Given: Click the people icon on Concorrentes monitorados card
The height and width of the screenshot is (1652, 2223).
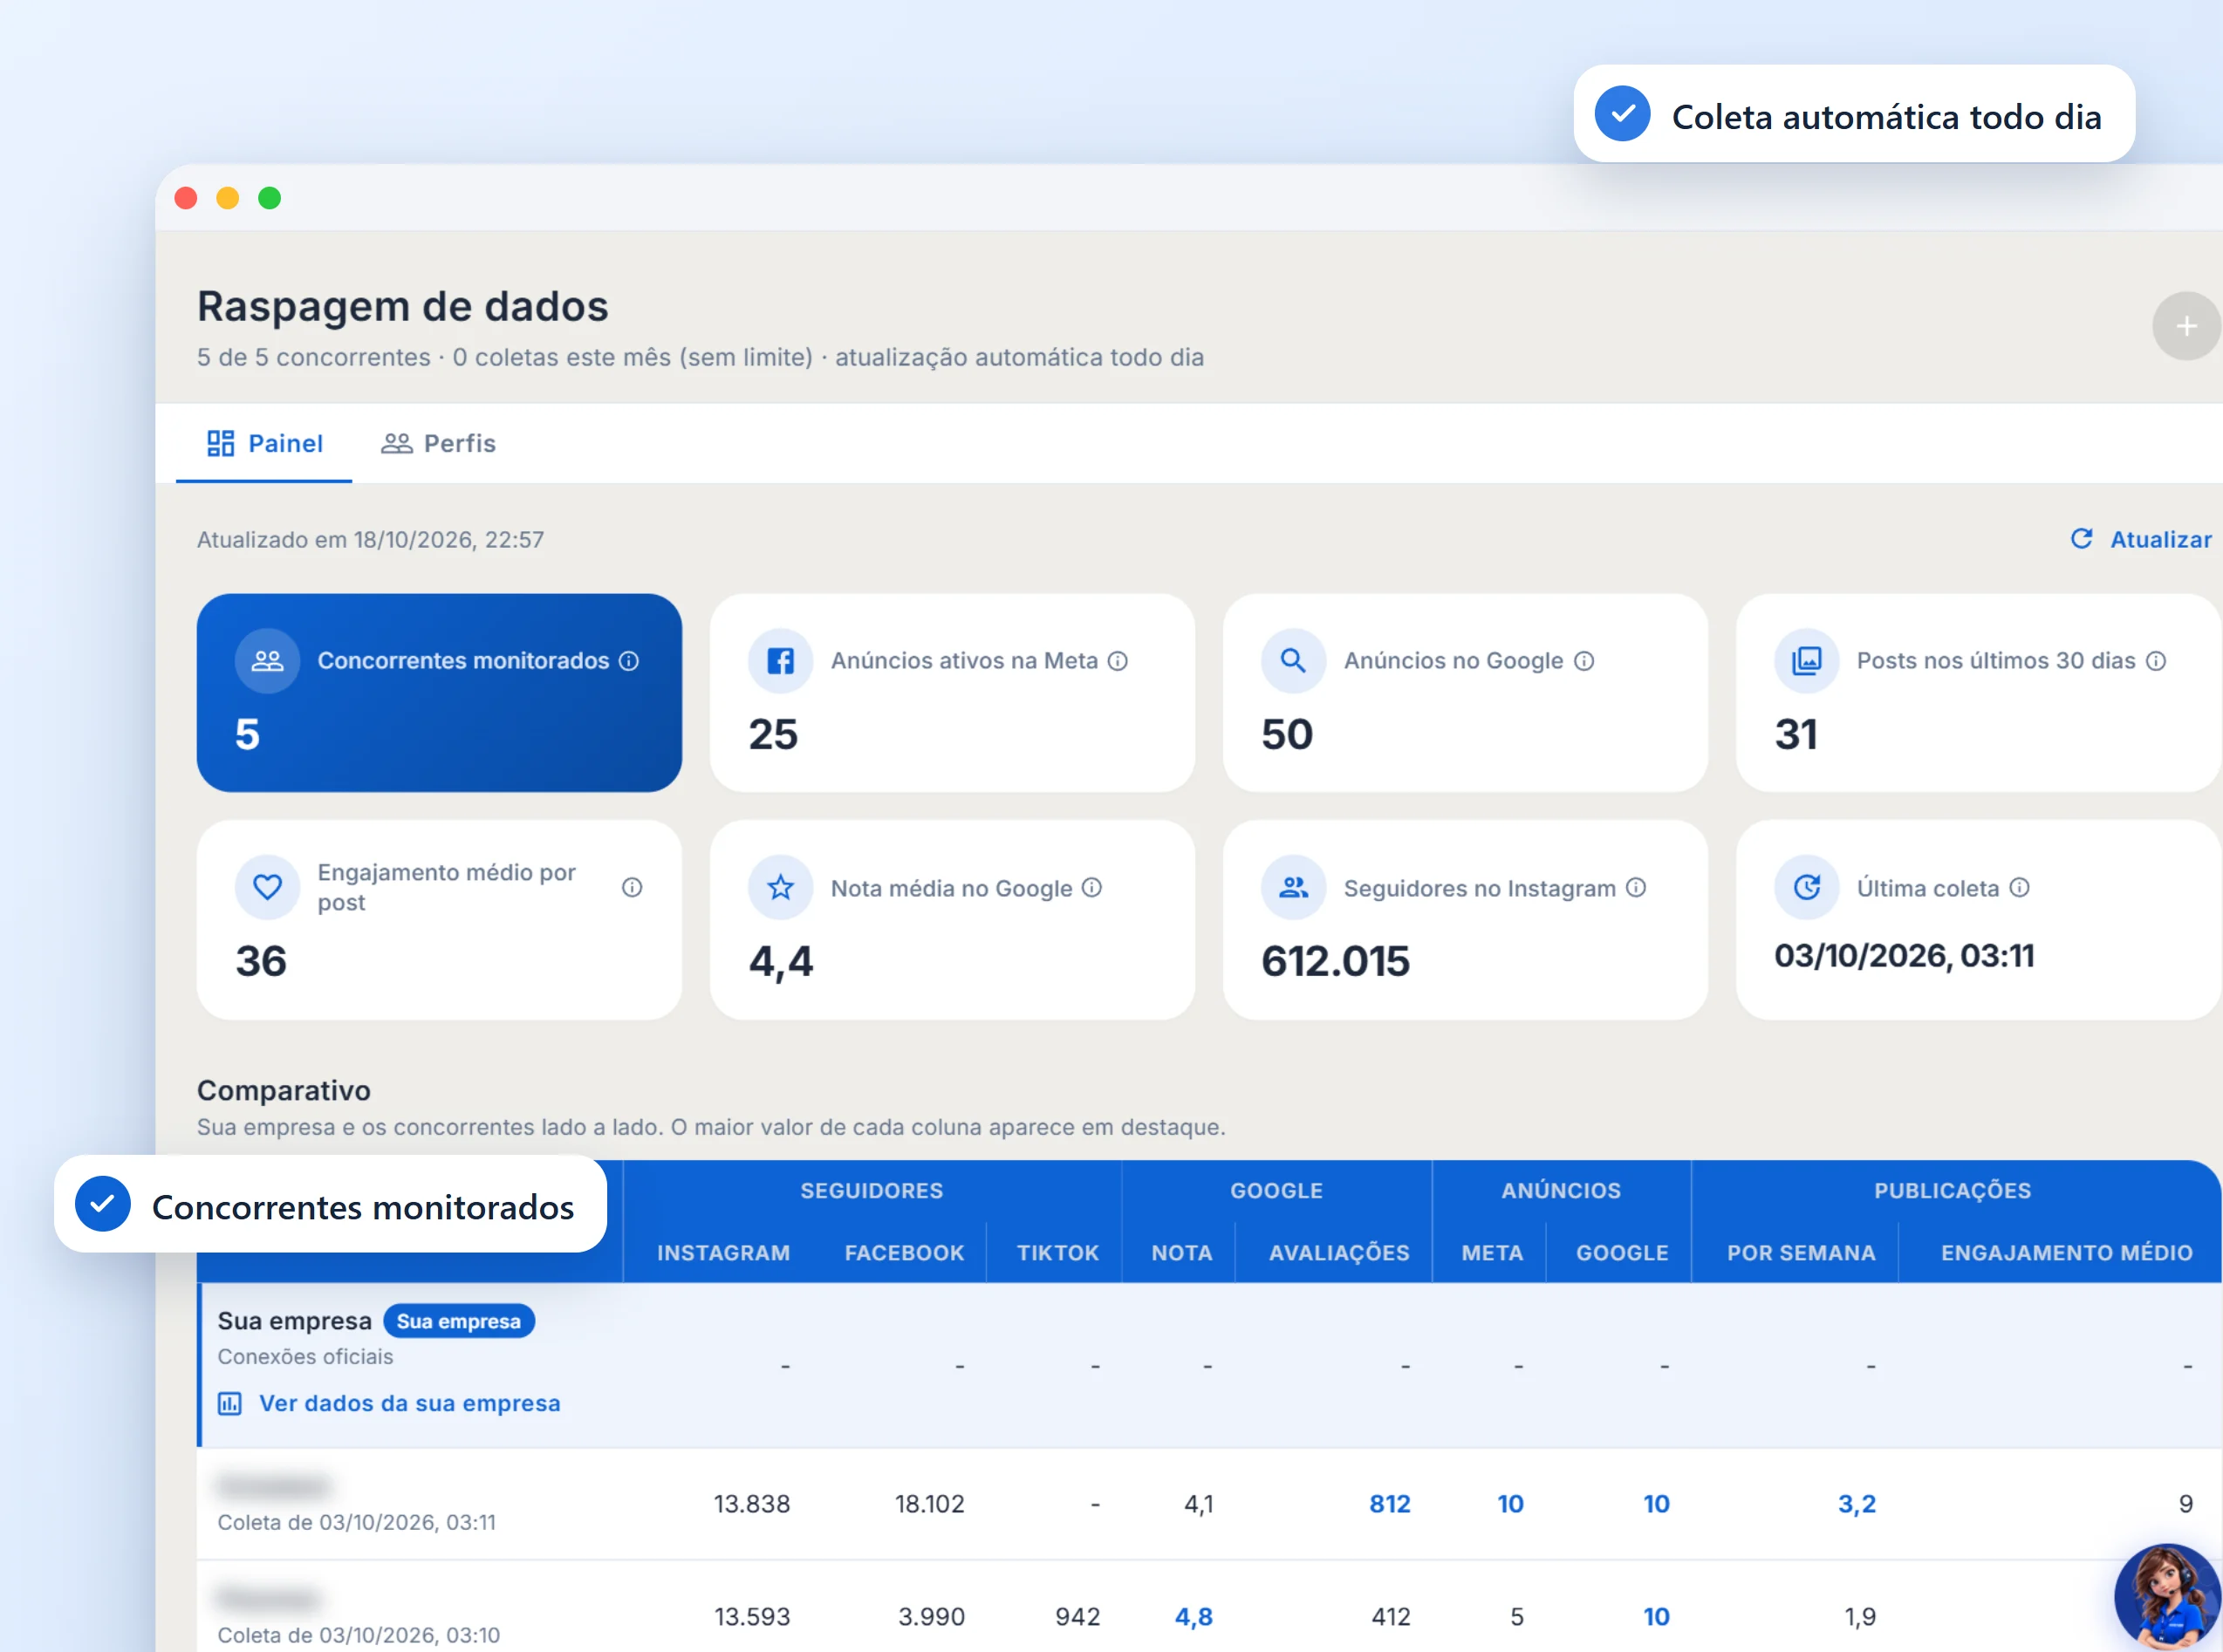Looking at the screenshot, I should [x=267, y=661].
